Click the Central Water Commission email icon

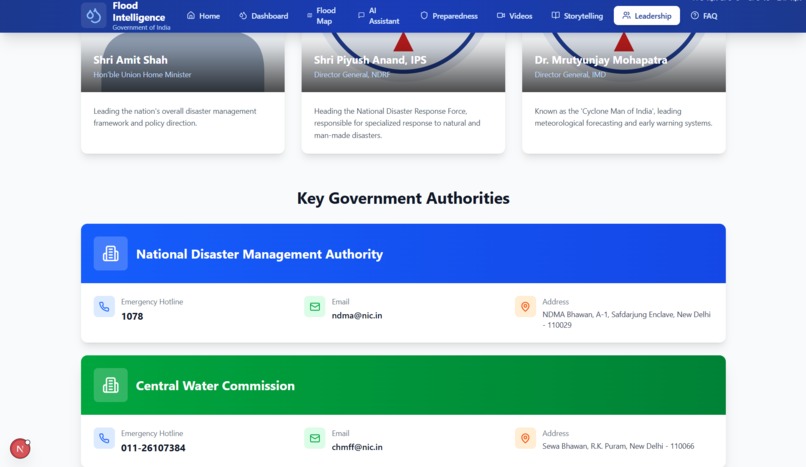coord(315,438)
